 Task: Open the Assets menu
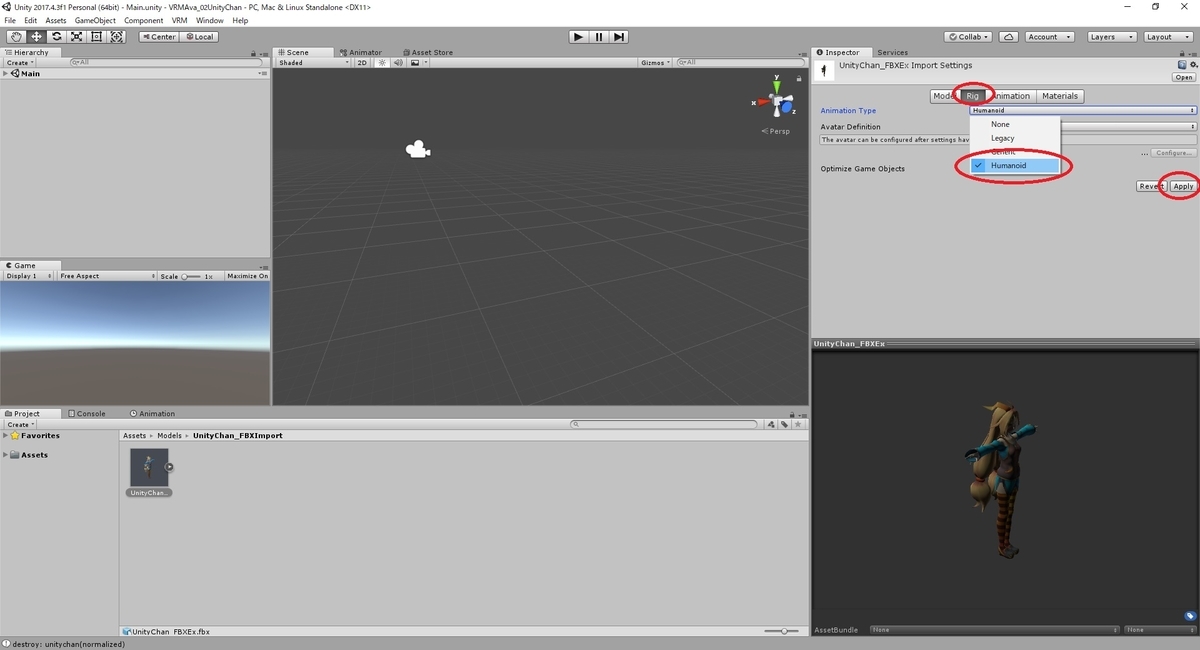[x=56, y=20]
